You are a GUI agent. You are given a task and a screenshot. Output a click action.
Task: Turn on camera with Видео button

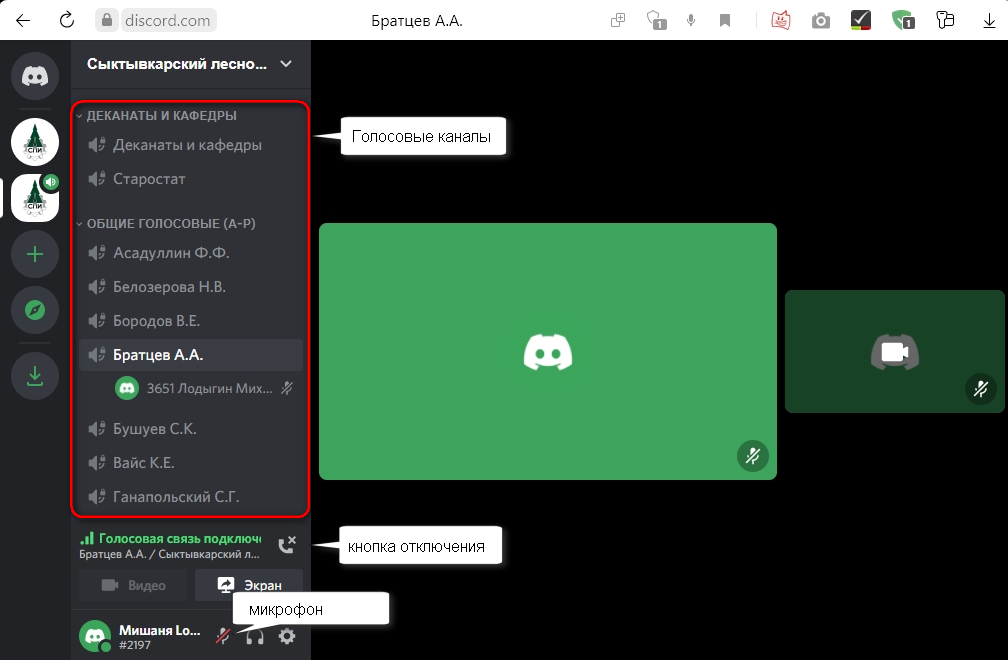(x=134, y=585)
